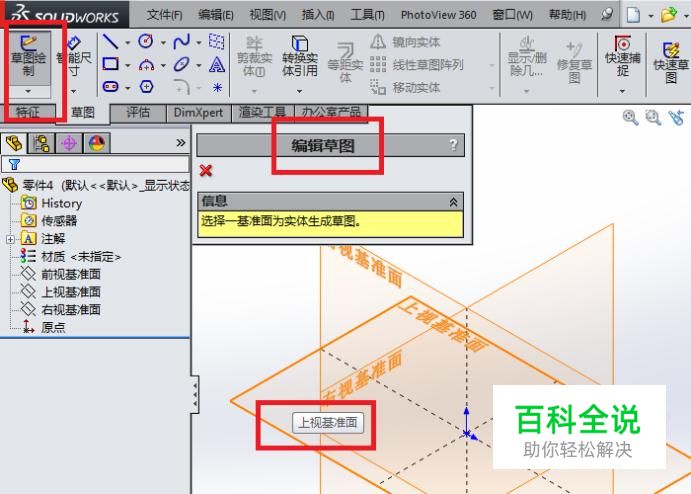Open the Line tool dropdown arrow
Screen dimensions: 691x494
pos(128,43)
